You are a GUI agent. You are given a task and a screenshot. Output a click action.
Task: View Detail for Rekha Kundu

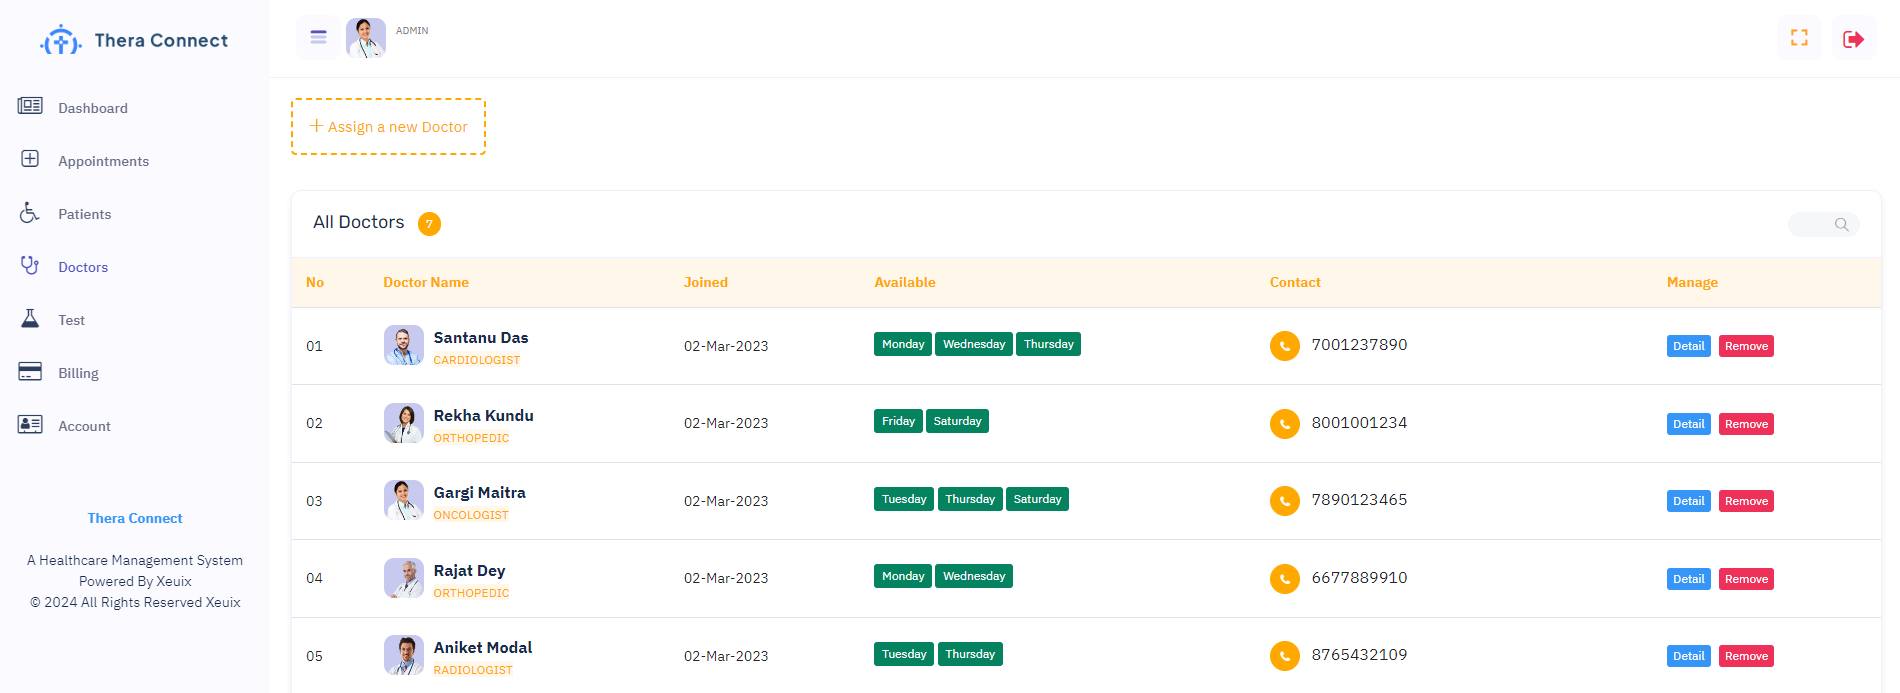coord(1688,424)
